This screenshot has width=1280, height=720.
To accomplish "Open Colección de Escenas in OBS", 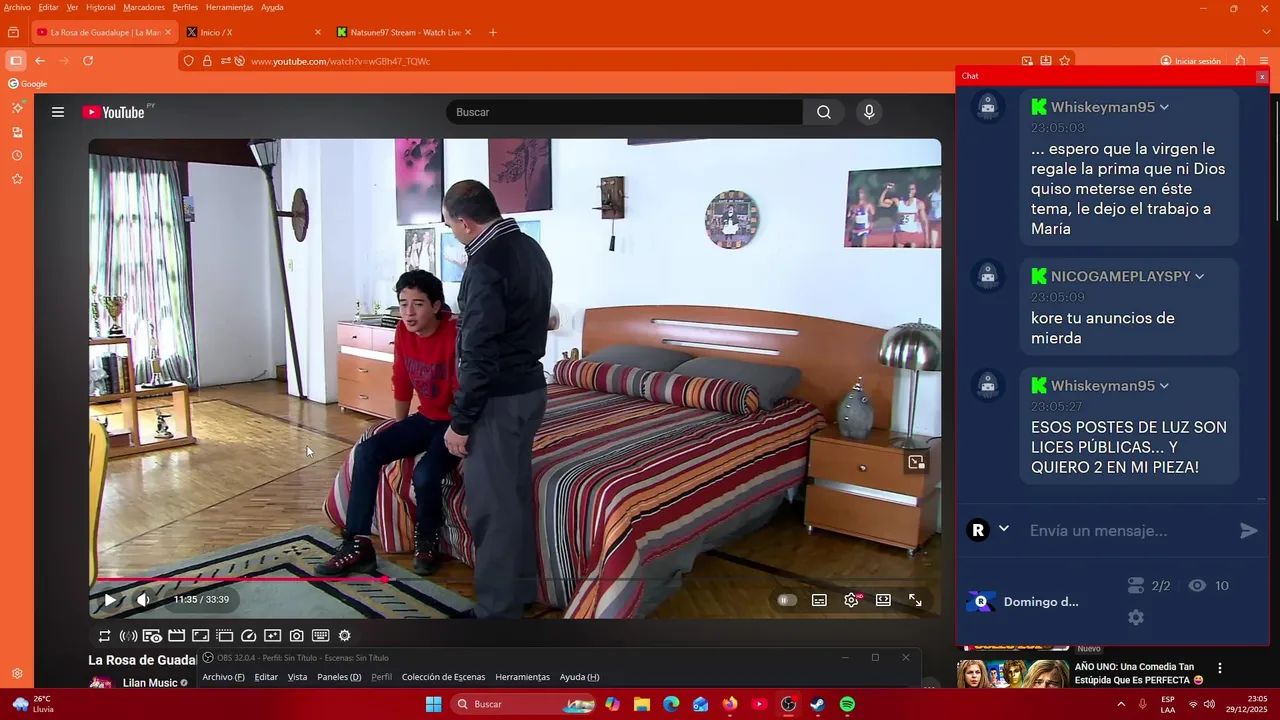I will point(443,677).
